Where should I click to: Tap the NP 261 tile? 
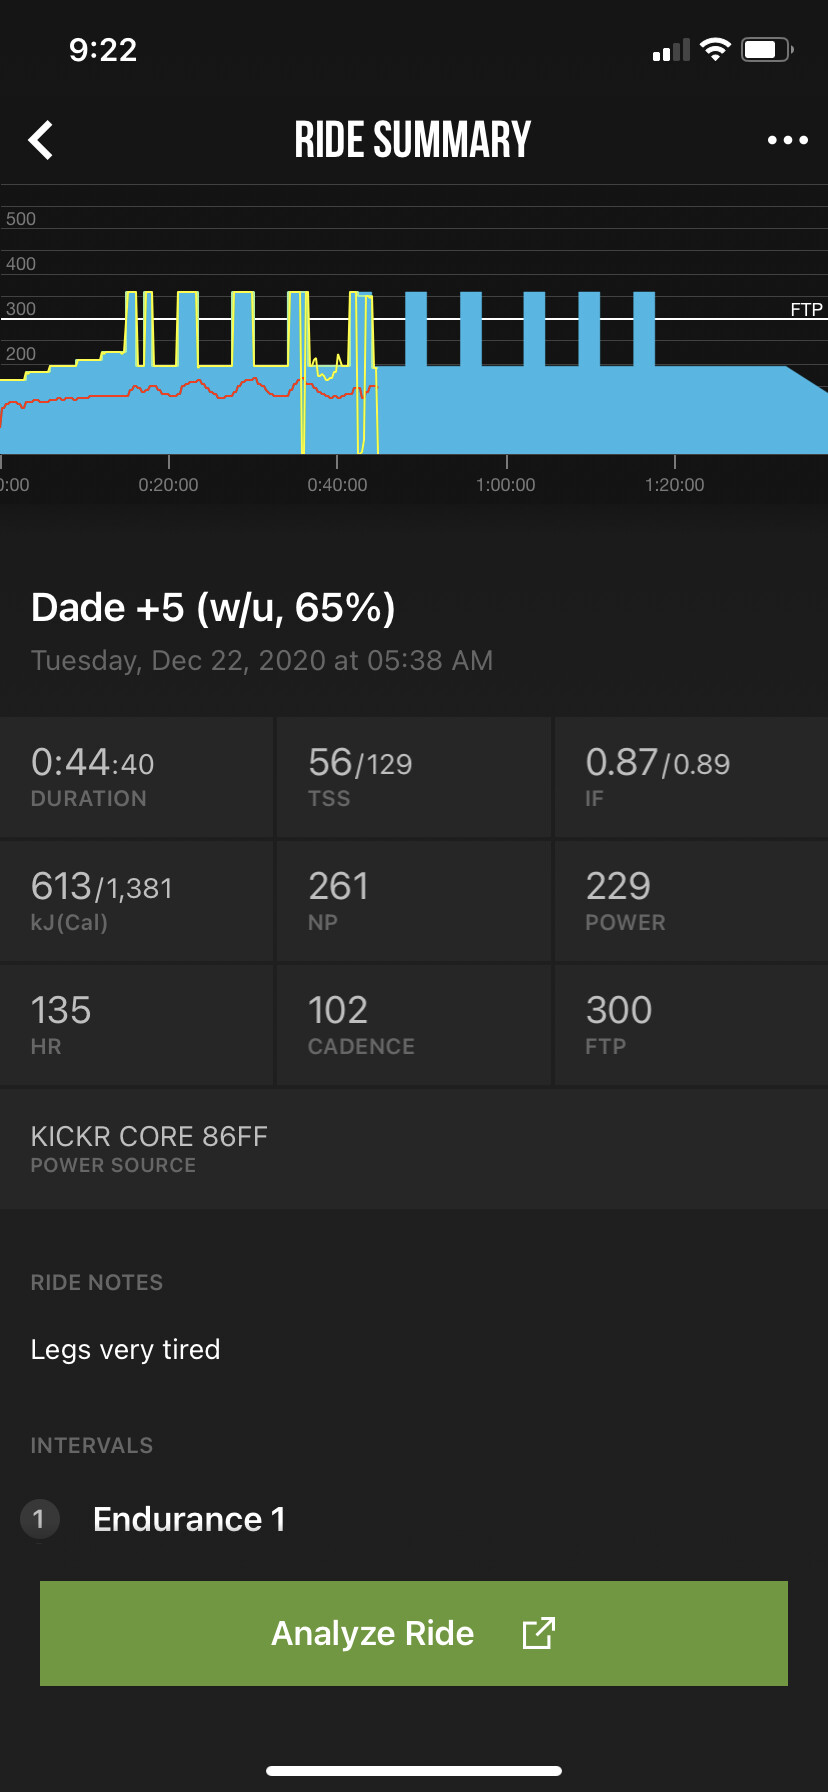click(x=414, y=901)
